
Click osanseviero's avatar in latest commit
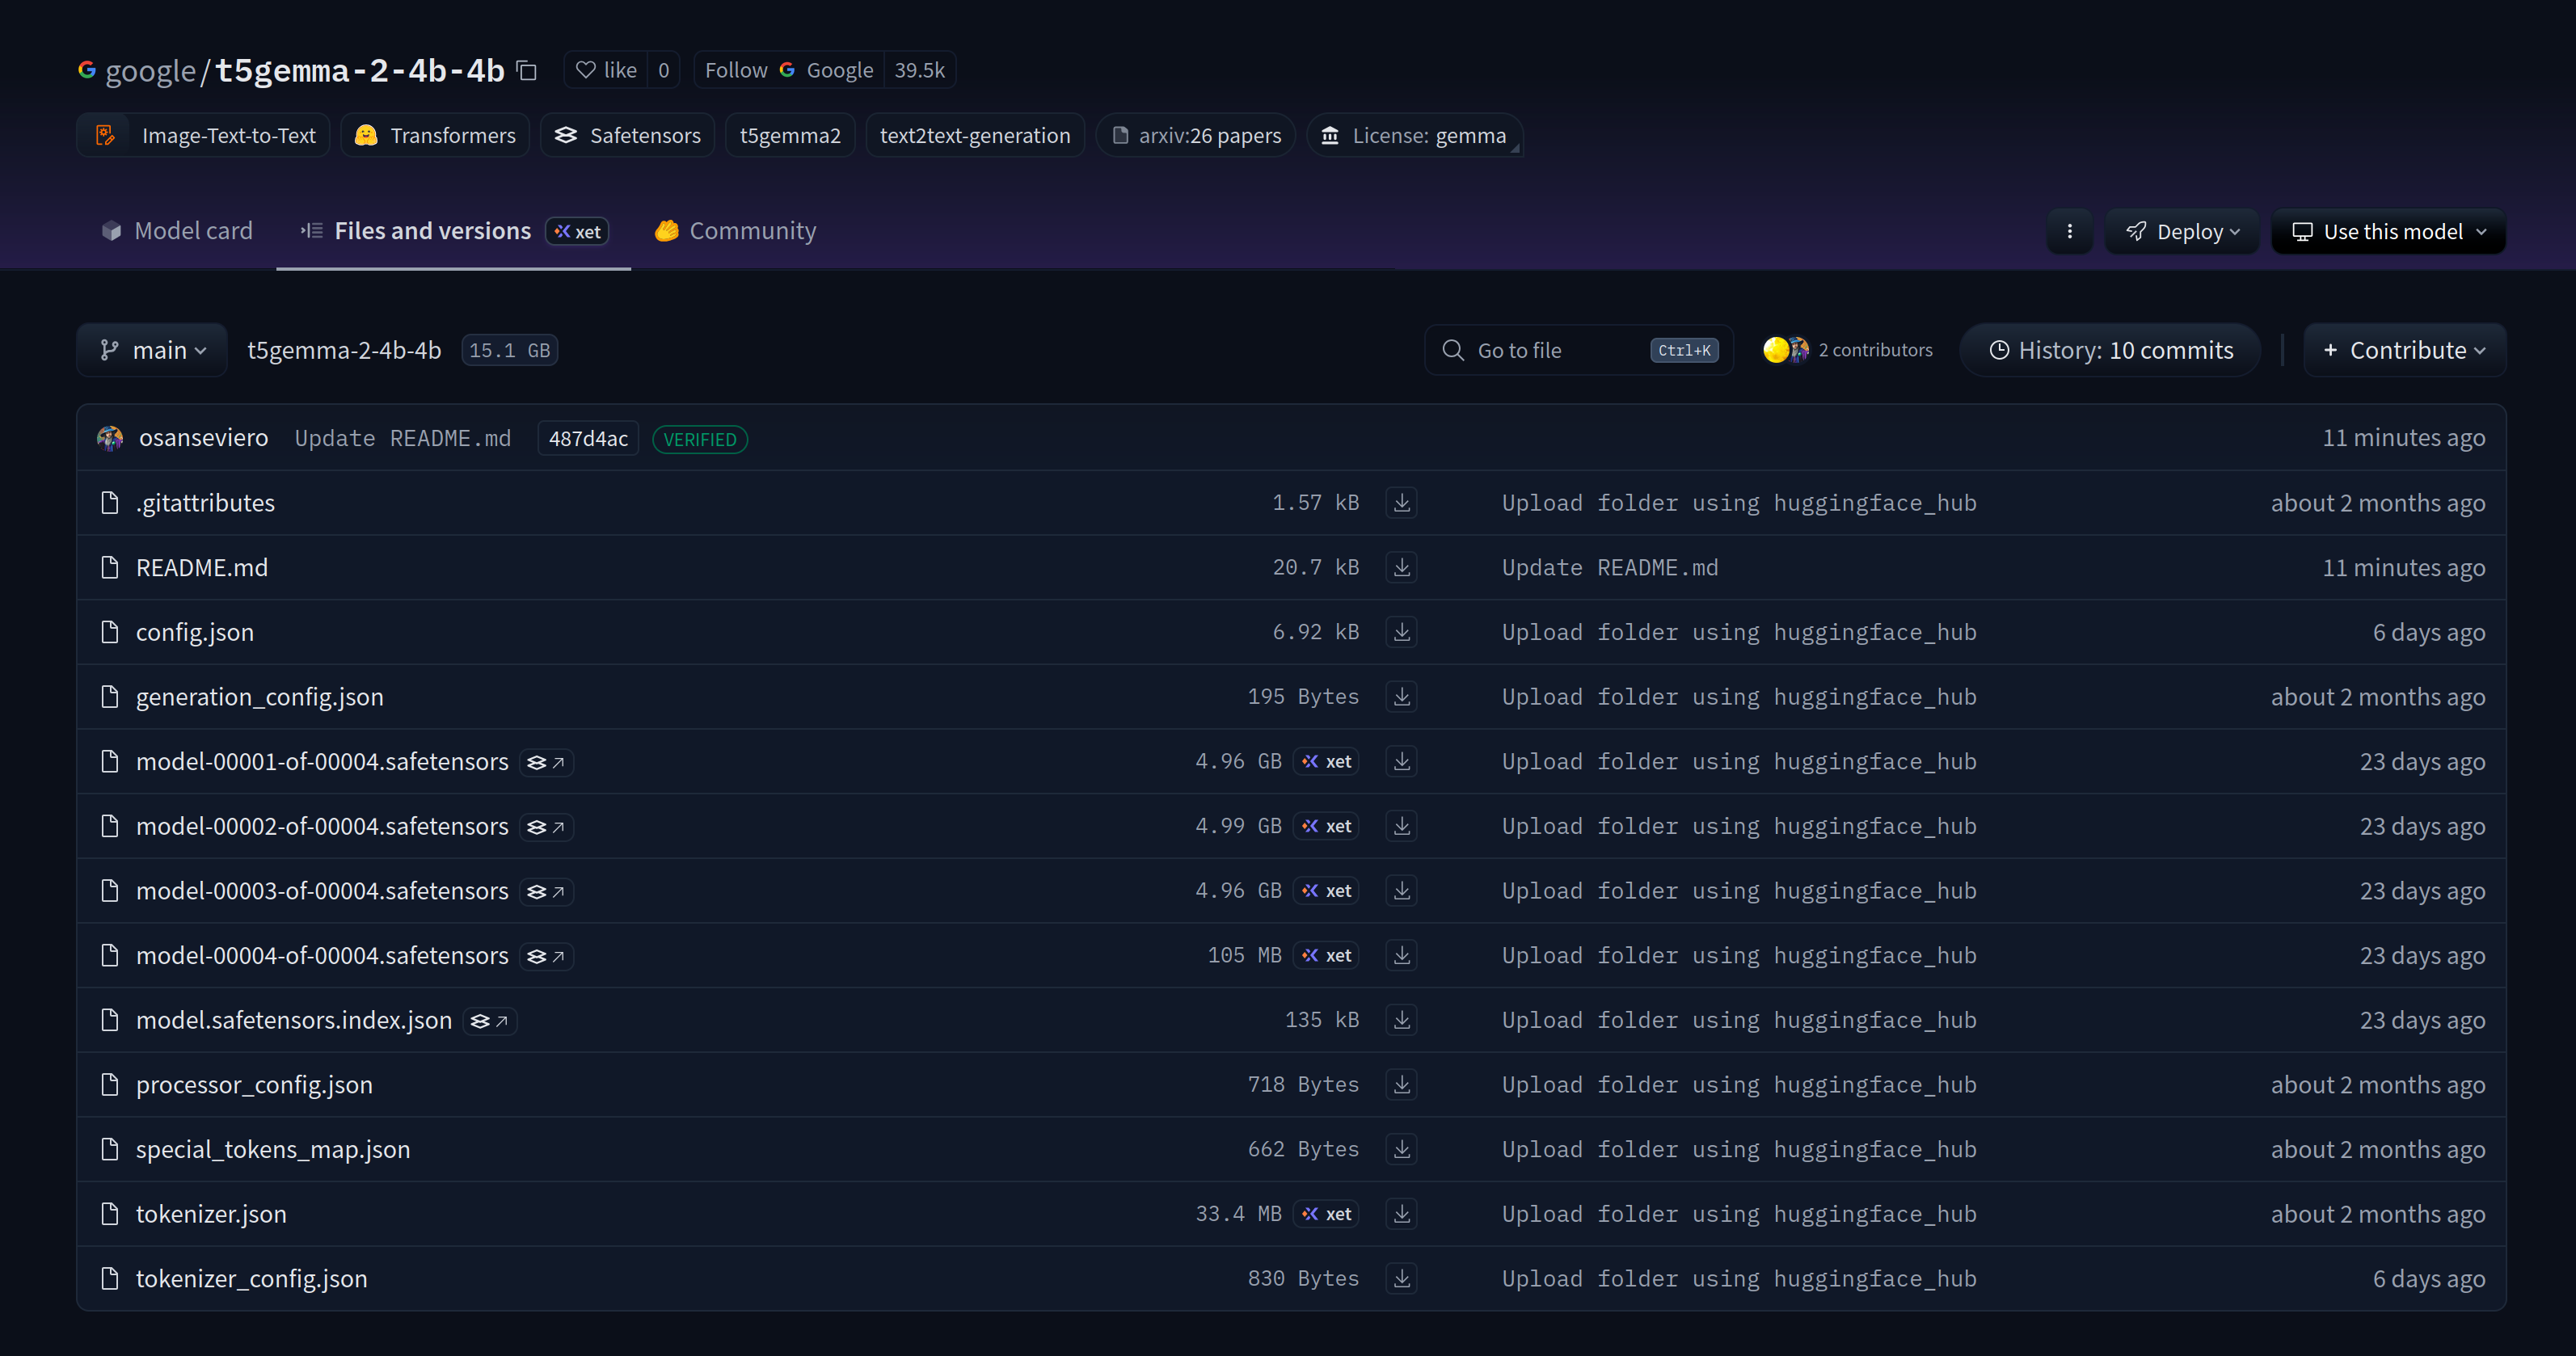pyautogui.click(x=110, y=438)
